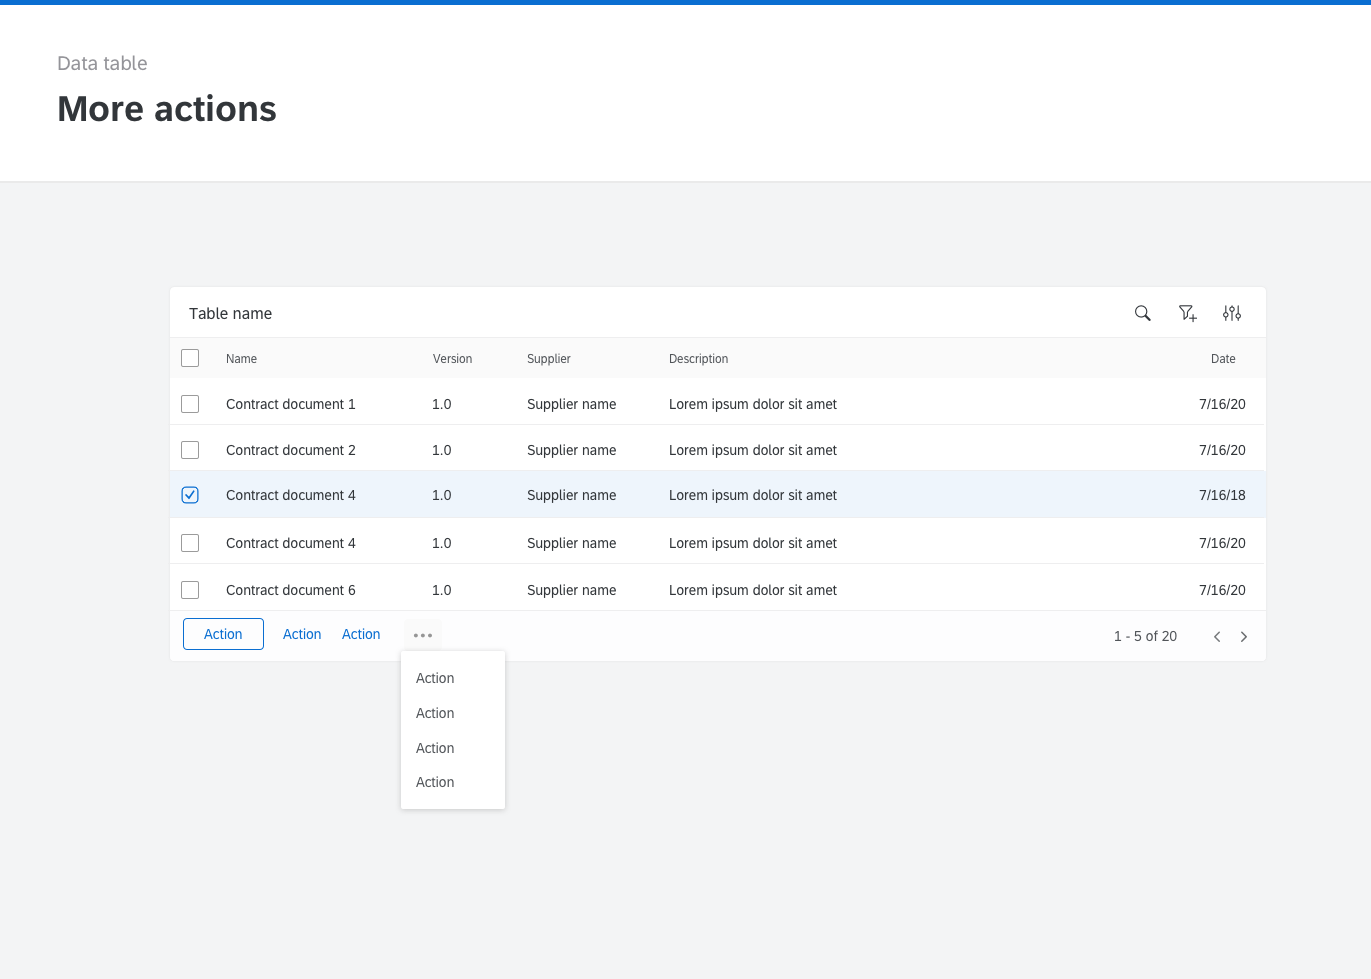The image size is (1371, 979).
Task: Check the Contract document 6 checkbox
Action: click(190, 589)
